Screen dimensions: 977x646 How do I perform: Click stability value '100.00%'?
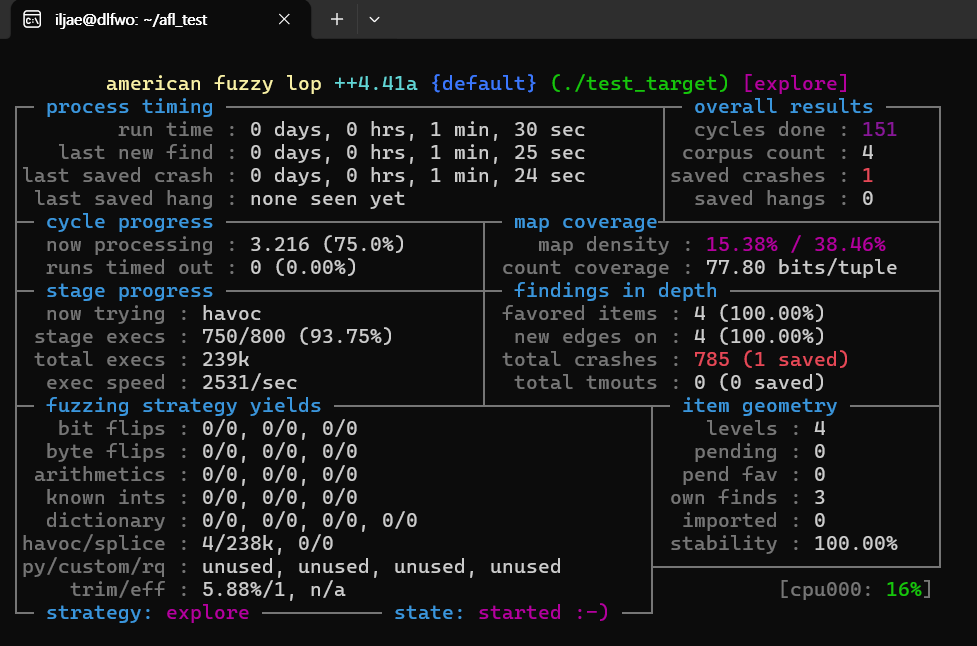(855, 543)
